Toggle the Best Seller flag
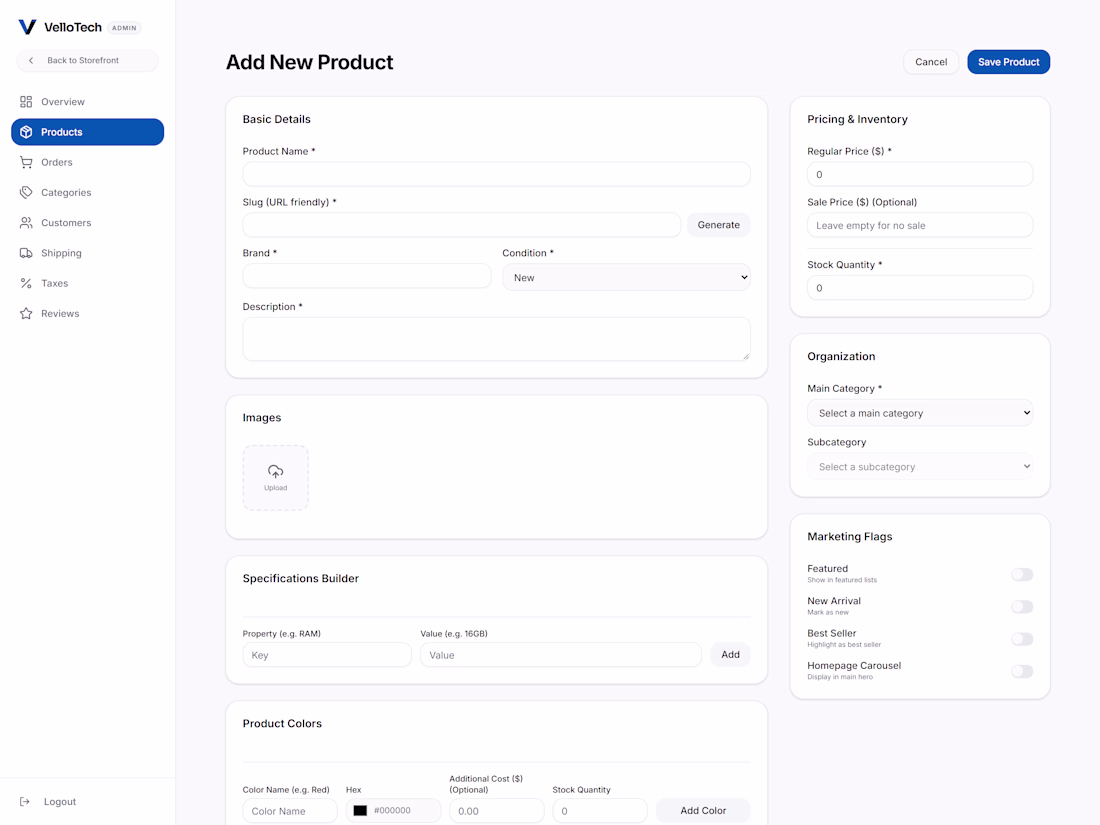 1022,639
